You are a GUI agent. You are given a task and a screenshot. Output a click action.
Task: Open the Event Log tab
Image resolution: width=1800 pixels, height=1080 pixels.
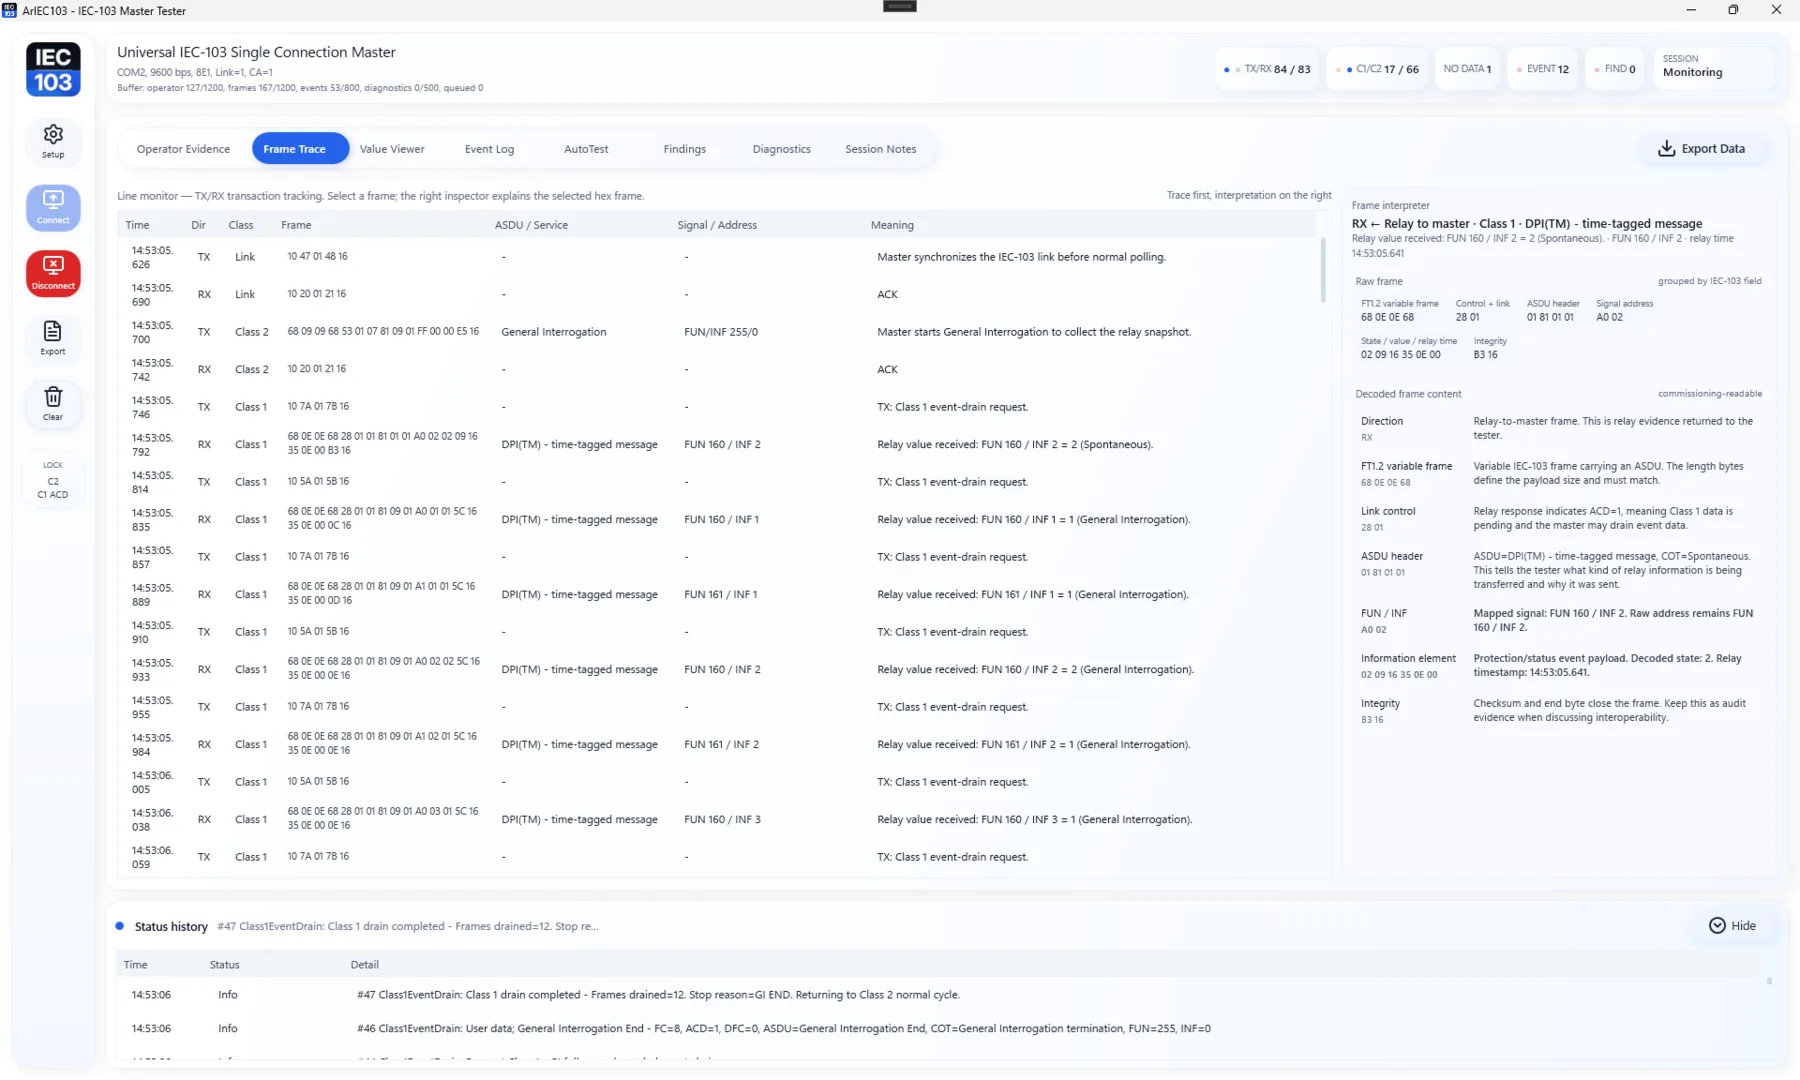pyautogui.click(x=489, y=149)
